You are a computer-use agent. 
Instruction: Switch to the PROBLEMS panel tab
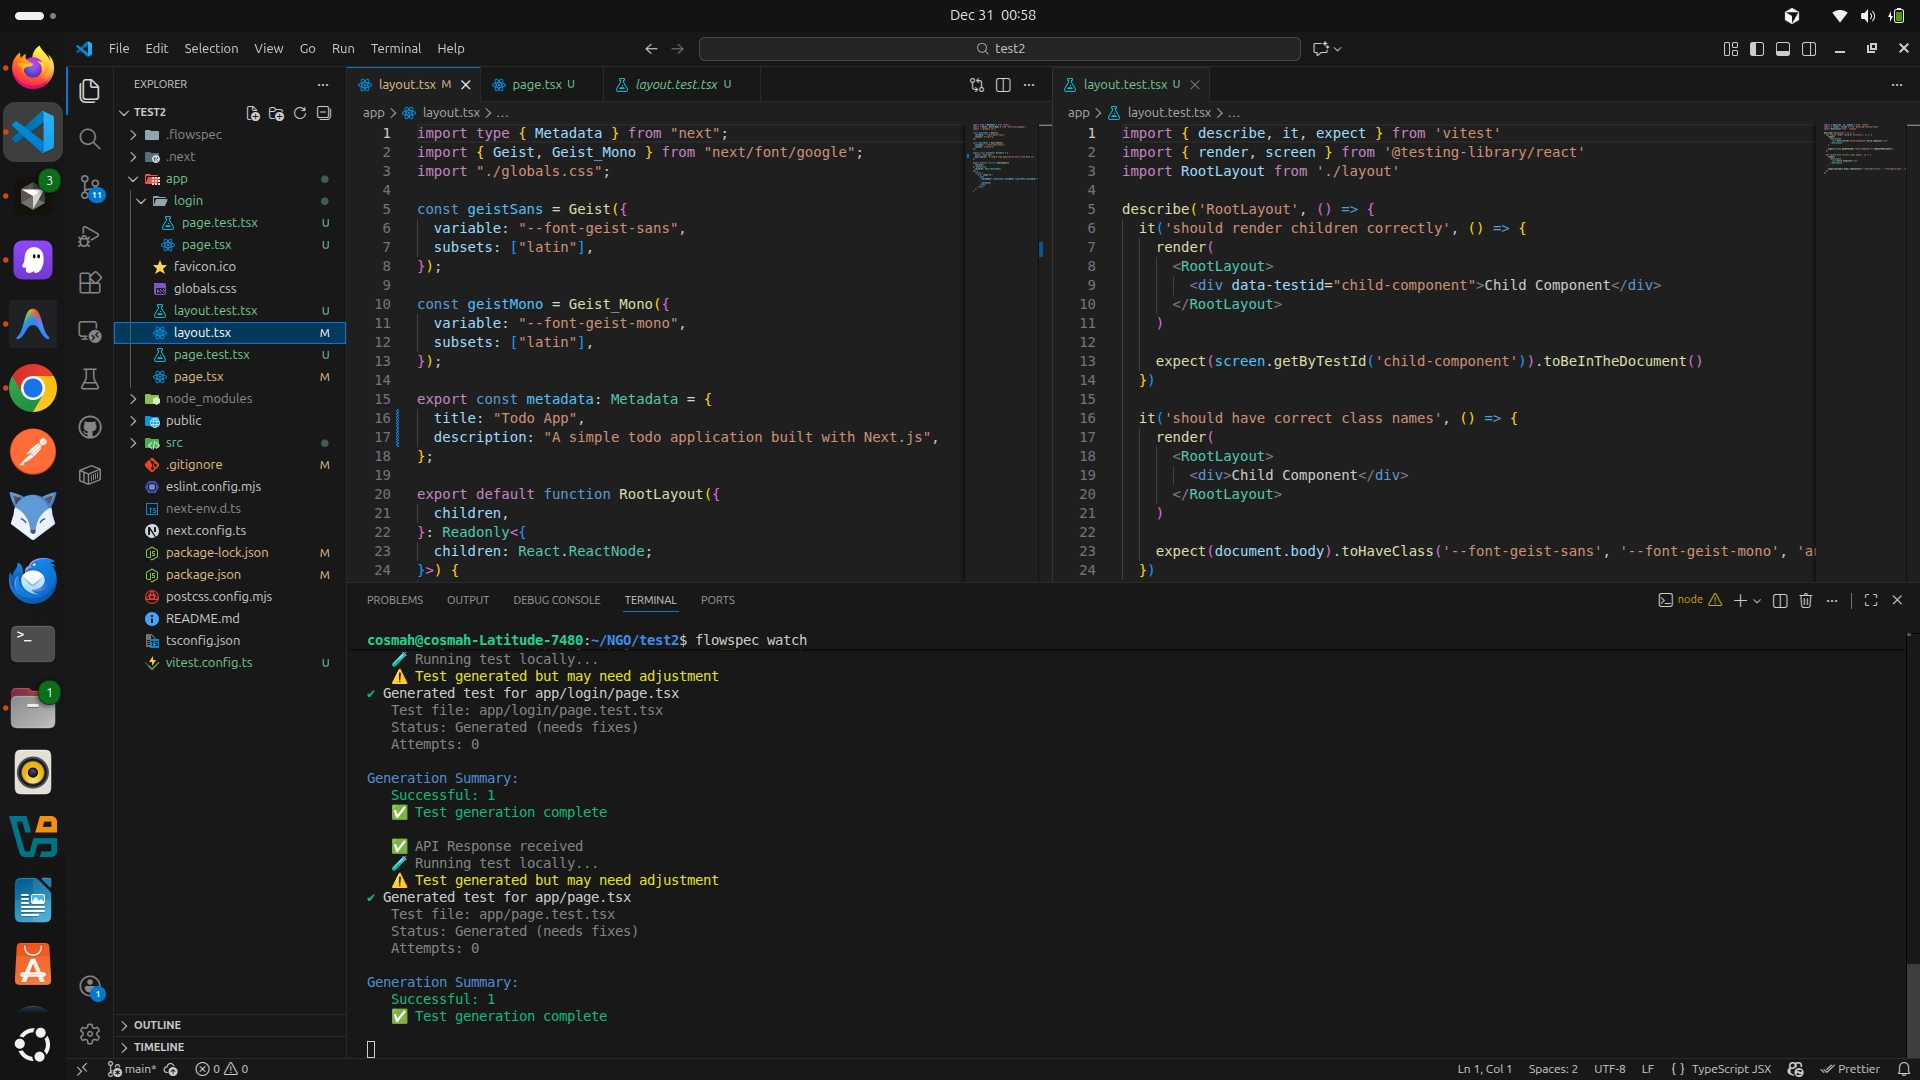pos(394,600)
